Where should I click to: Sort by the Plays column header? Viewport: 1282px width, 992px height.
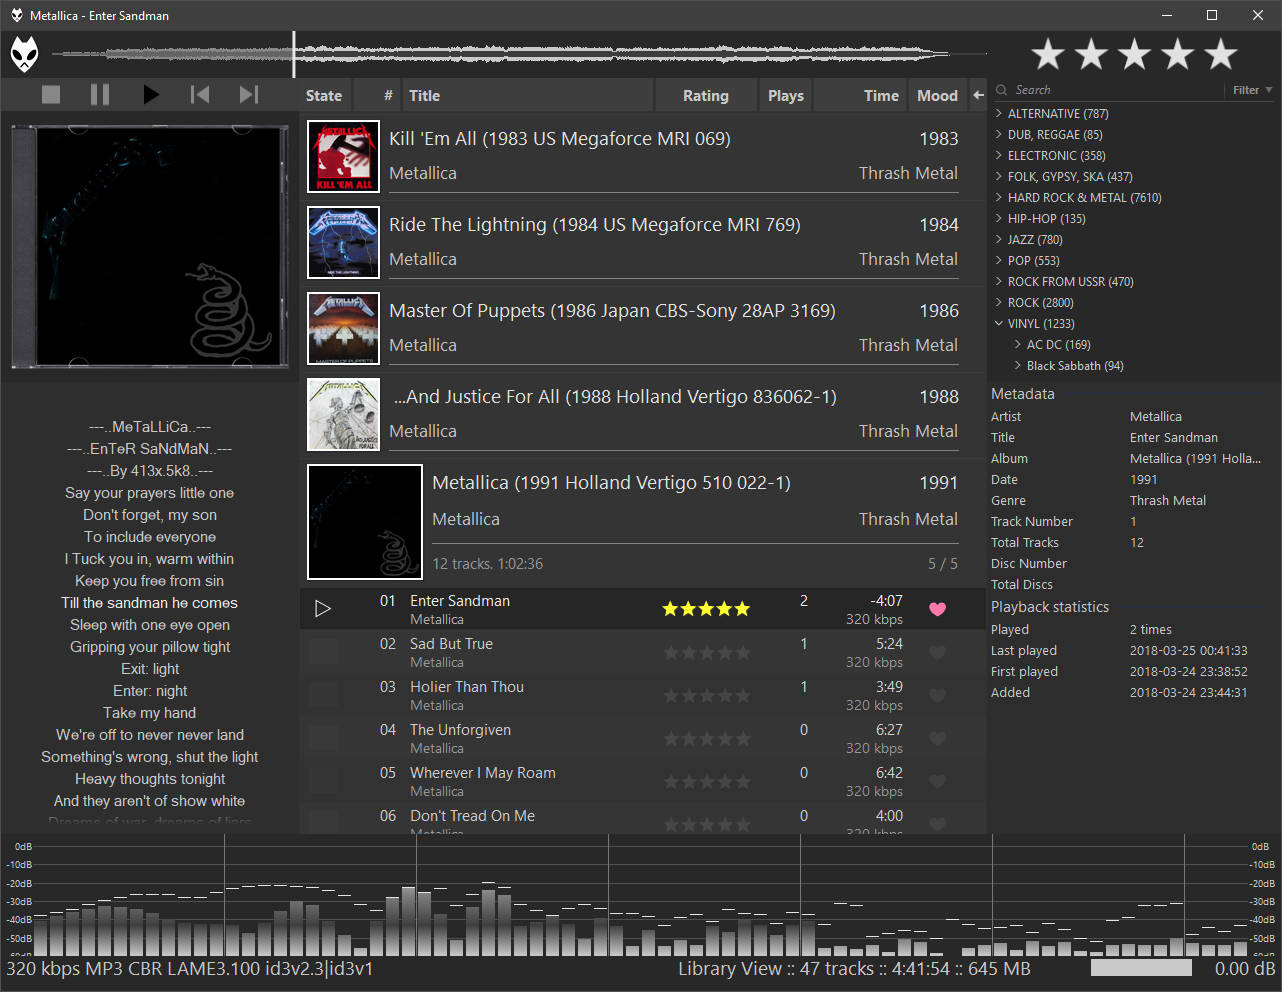point(786,95)
